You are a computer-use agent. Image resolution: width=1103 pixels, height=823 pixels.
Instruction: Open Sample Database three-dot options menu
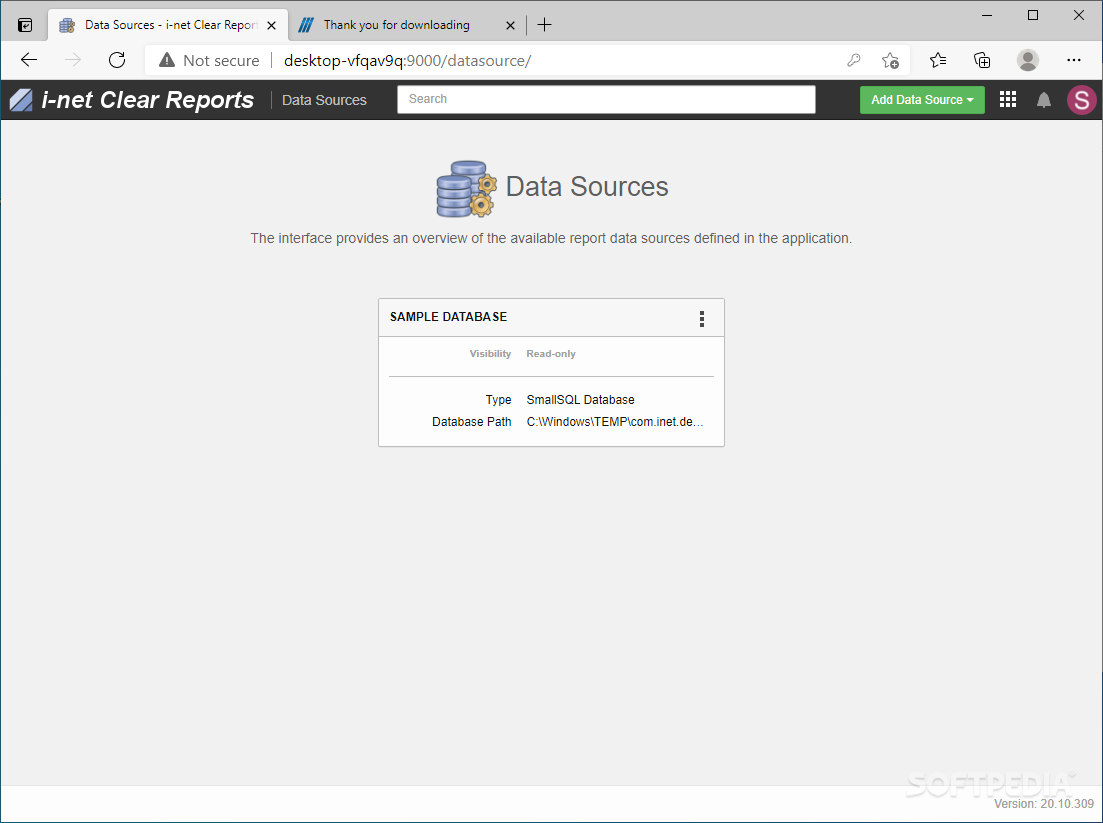(x=701, y=319)
